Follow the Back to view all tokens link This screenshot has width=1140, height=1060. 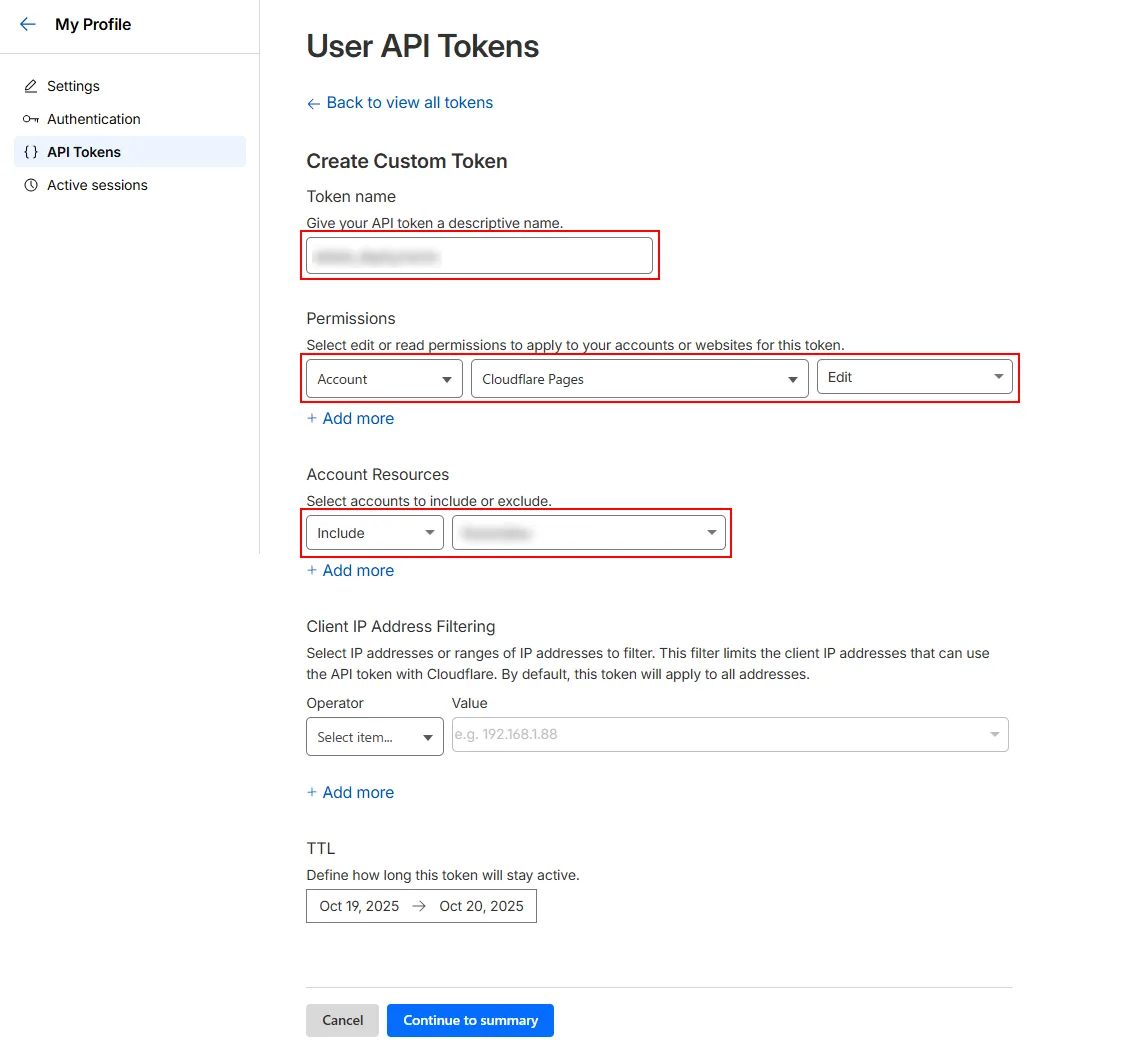(408, 102)
